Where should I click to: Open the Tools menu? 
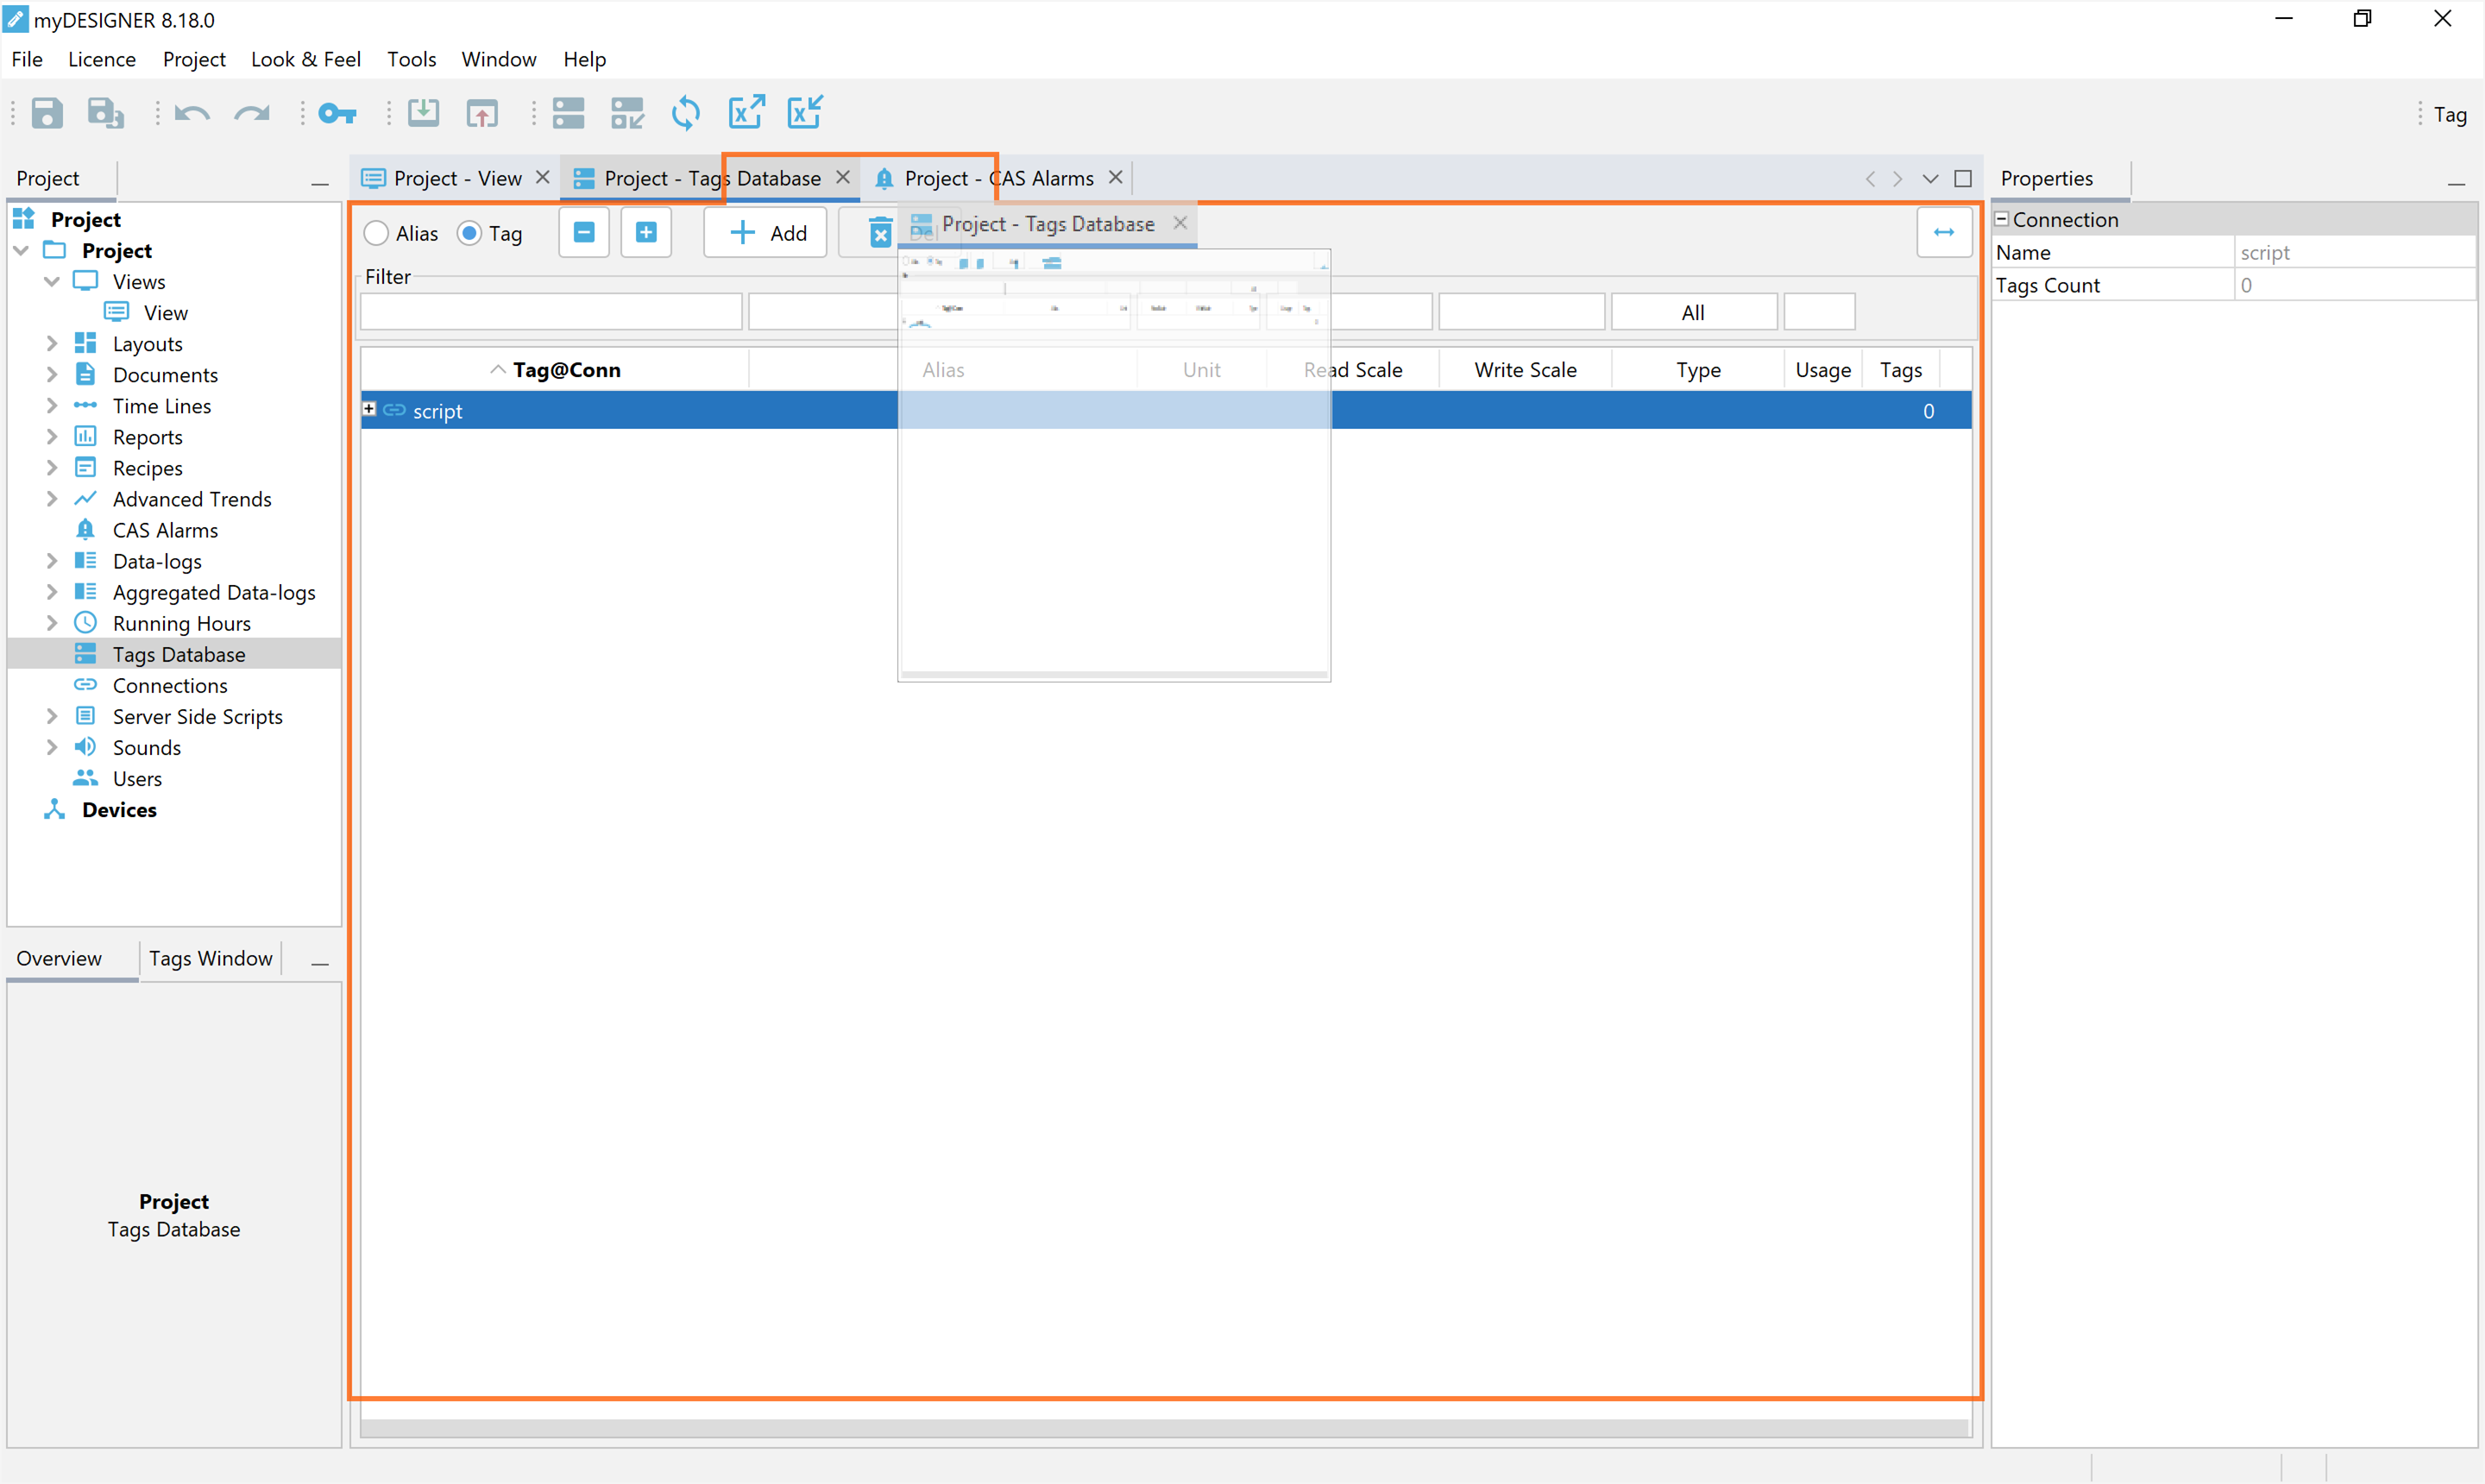point(411,59)
